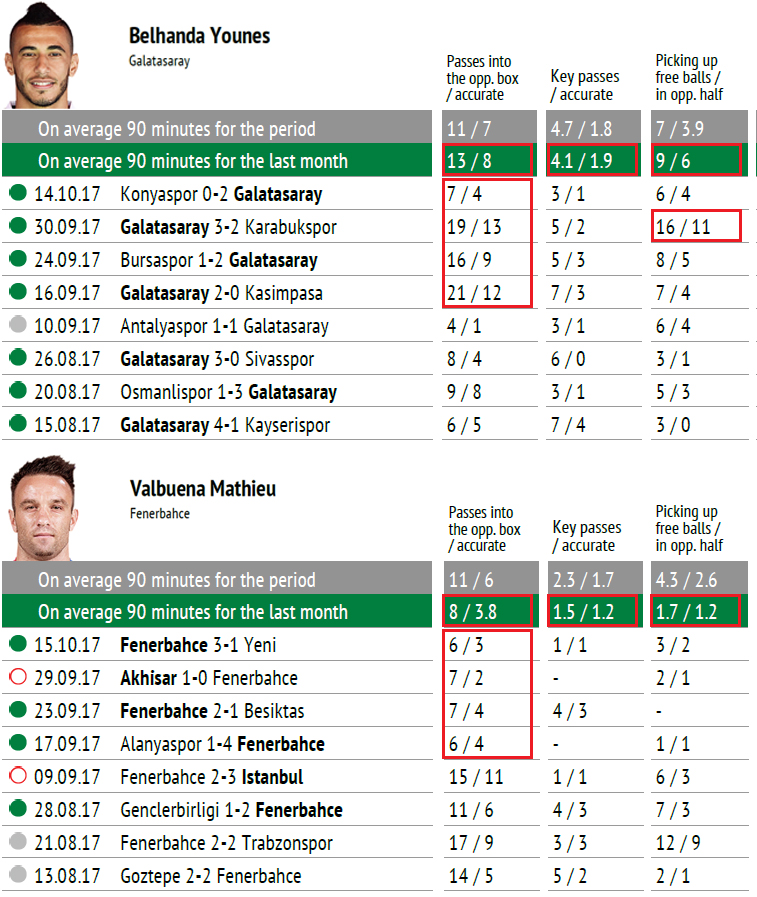Viewport: 757px width, 897px height.
Task: Click grey draw dot for 21.08.17 match
Action: click(x=18, y=842)
